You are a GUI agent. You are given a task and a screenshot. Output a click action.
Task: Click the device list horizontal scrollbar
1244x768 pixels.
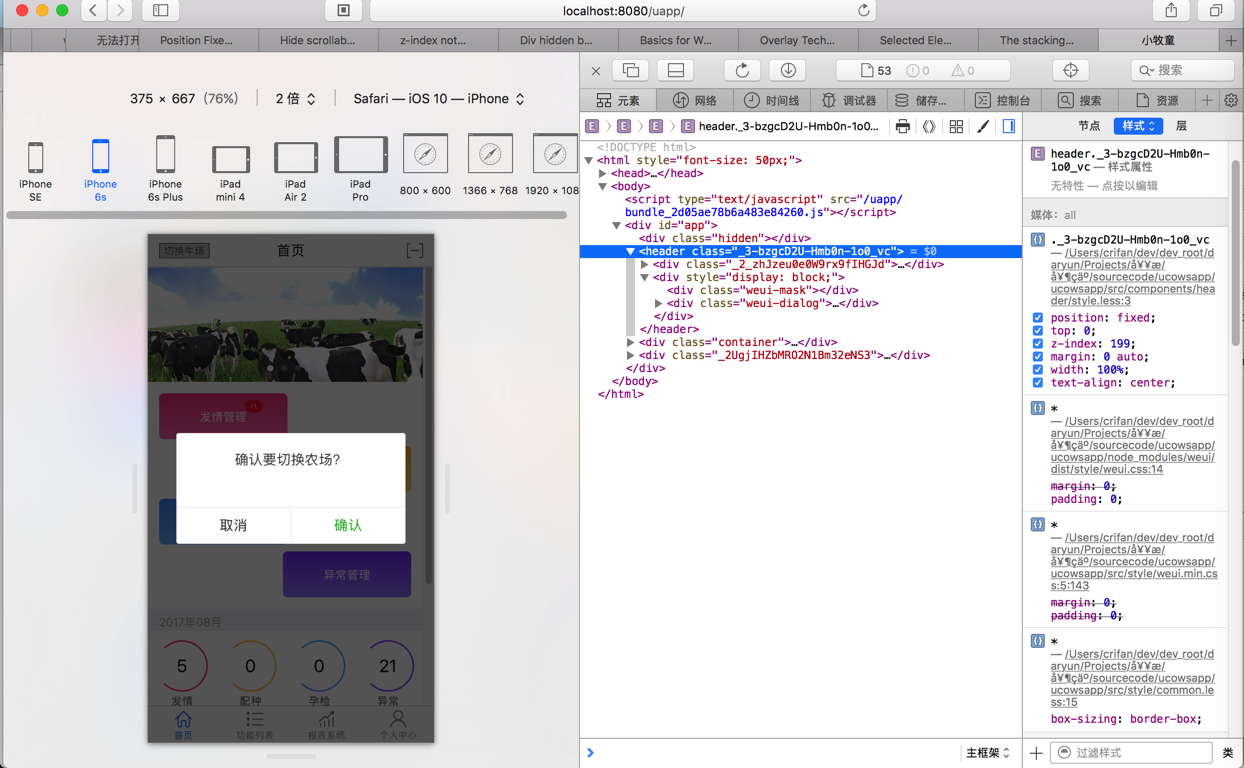click(x=286, y=215)
